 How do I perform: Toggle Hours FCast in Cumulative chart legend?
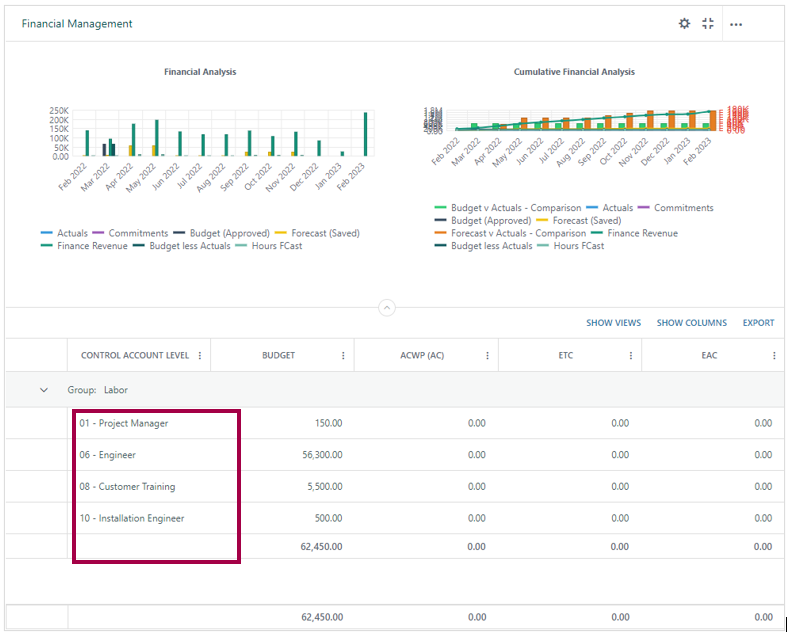coord(570,246)
